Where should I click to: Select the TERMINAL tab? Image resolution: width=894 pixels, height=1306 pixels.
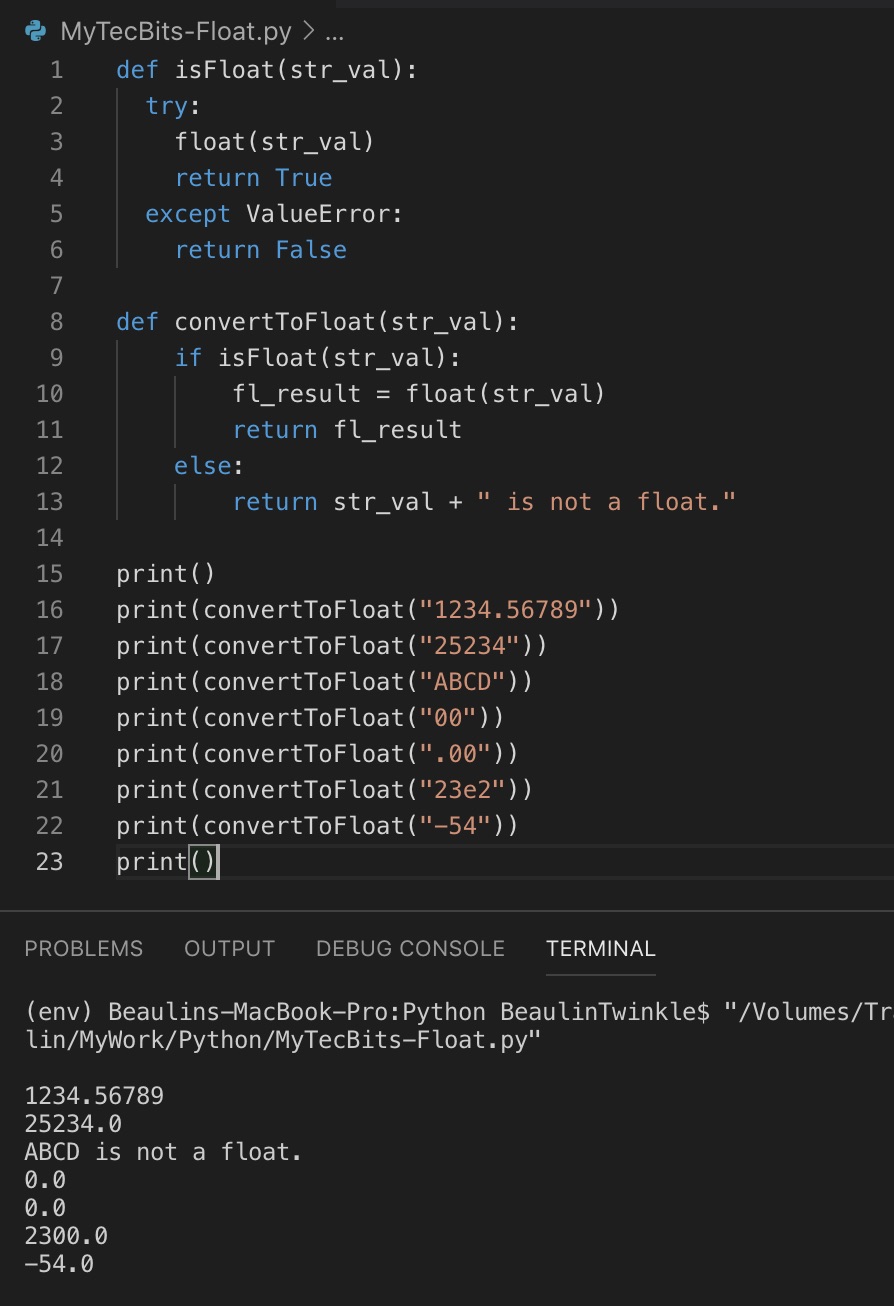(x=600, y=948)
